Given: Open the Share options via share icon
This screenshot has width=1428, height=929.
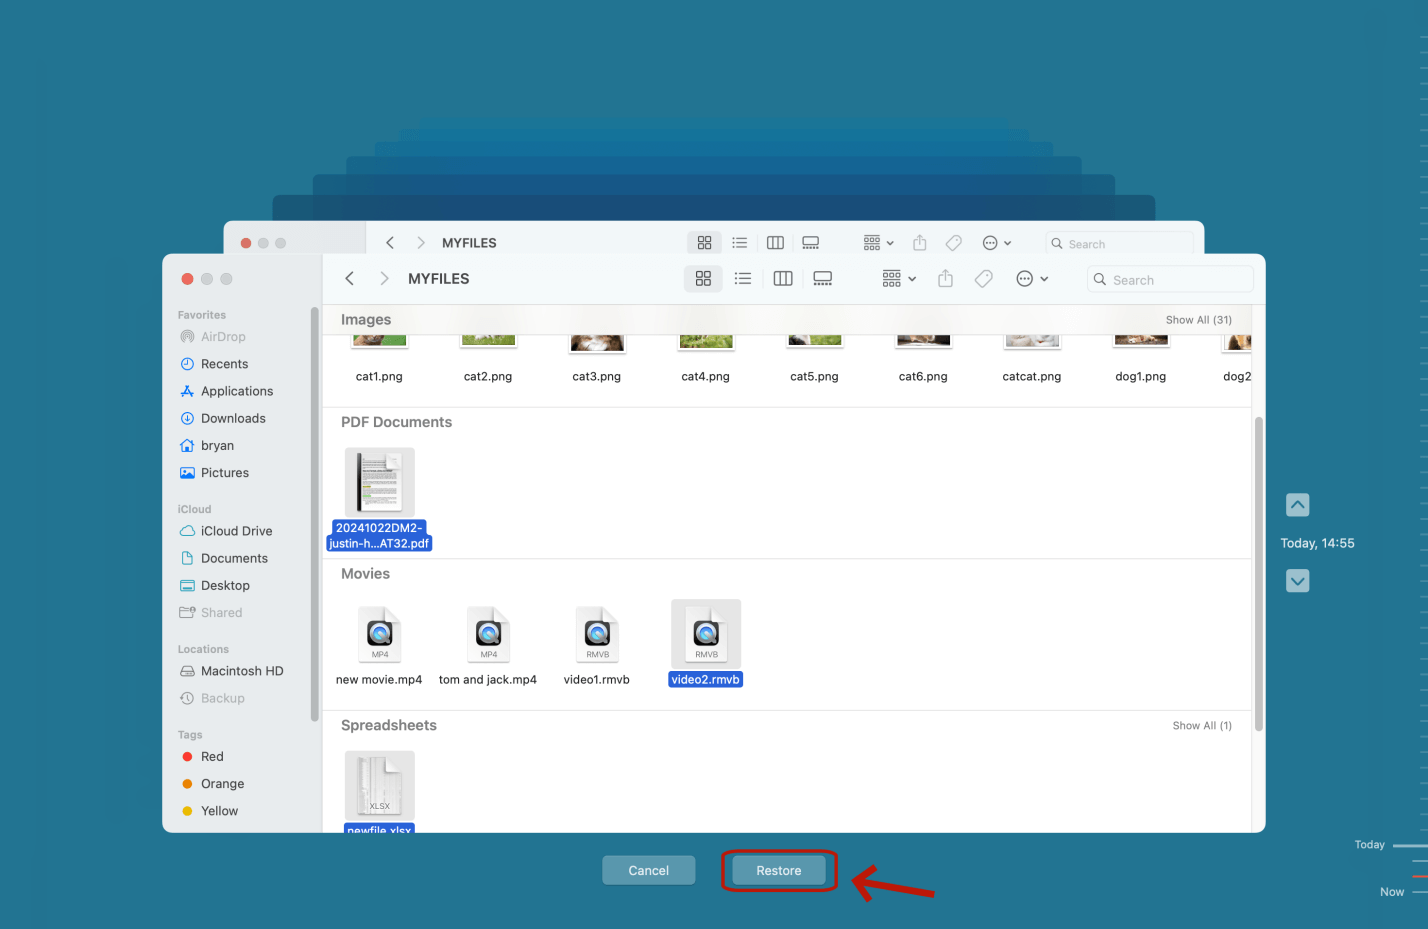Looking at the screenshot, I should click(x=945, y=278).
